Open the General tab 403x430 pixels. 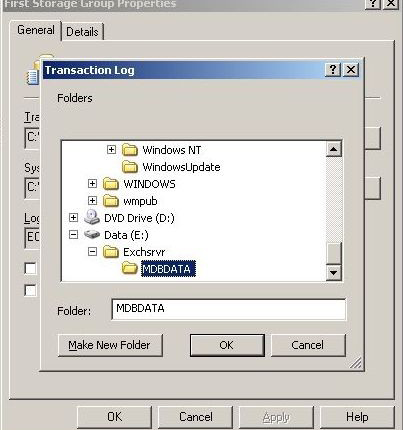pyautogui.click(x=36, y=30)
